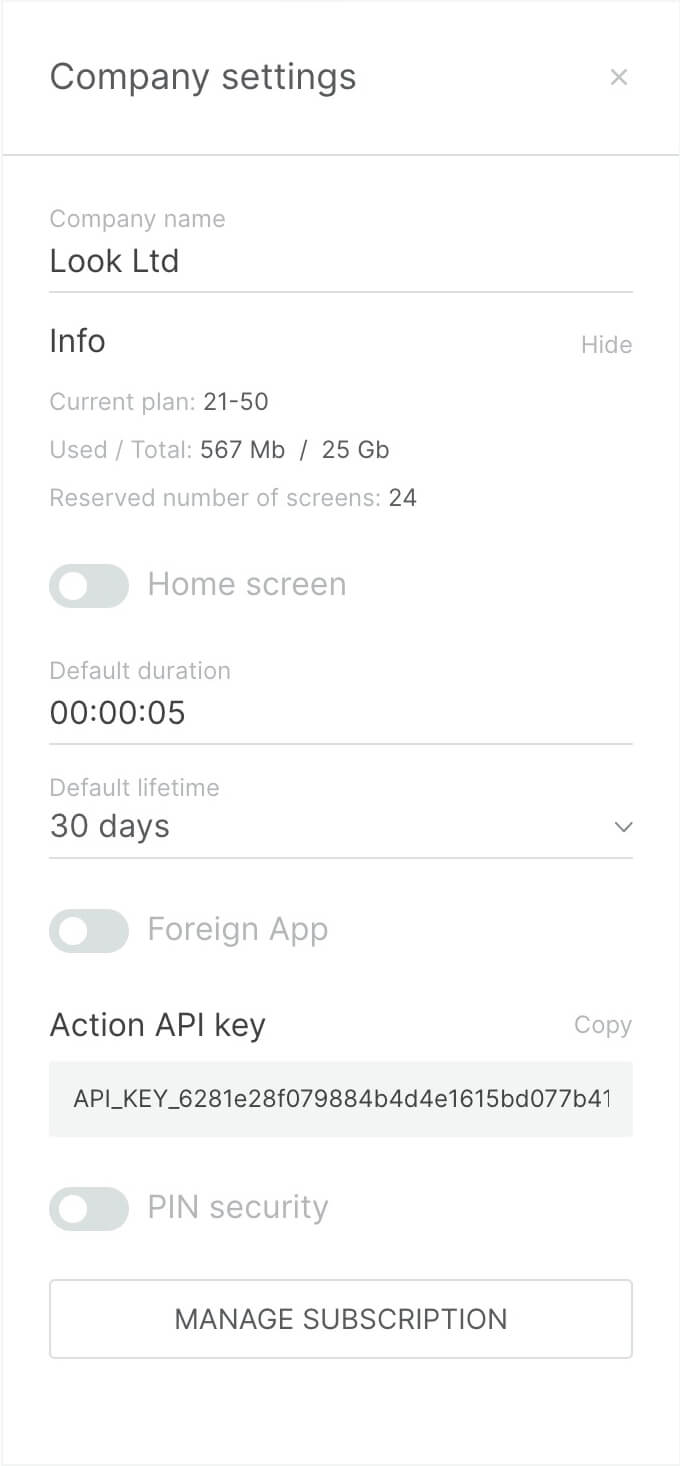
Task: Click the Action API key heading
Action: 157,1025
